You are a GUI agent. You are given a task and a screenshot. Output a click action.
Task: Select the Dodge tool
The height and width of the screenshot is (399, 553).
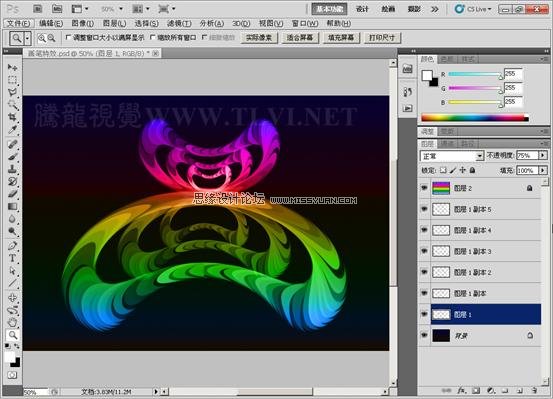[12, 231]
